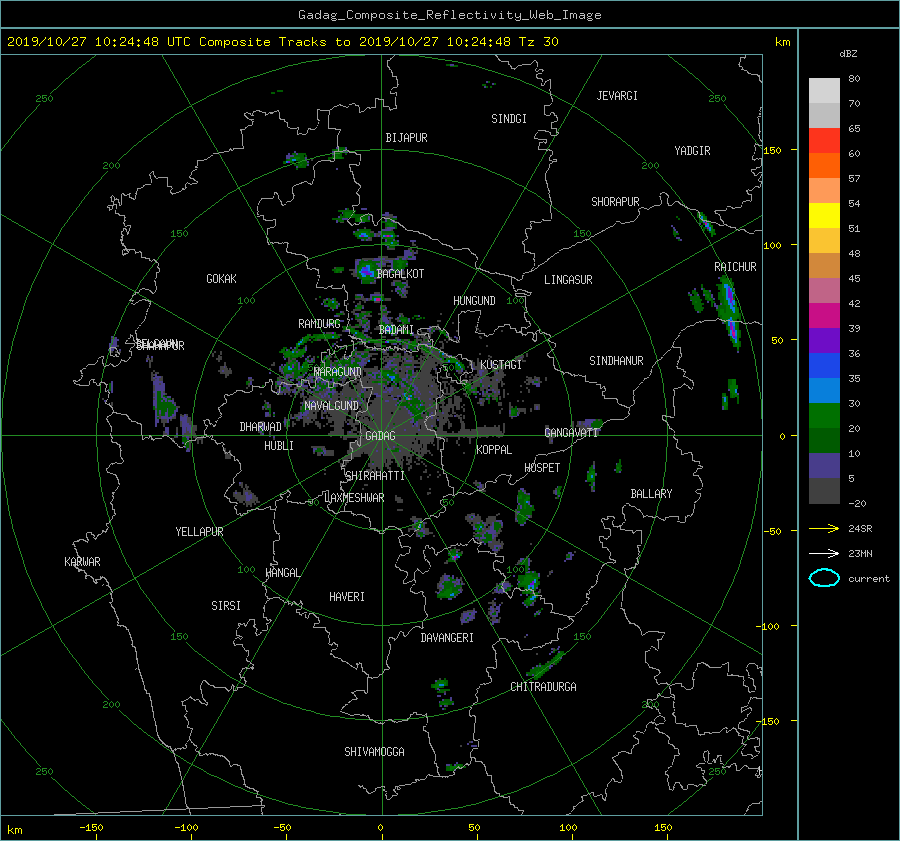Select the BALLARY label
The width and height of the screenshot is (900, 841).
click(651, 494)
